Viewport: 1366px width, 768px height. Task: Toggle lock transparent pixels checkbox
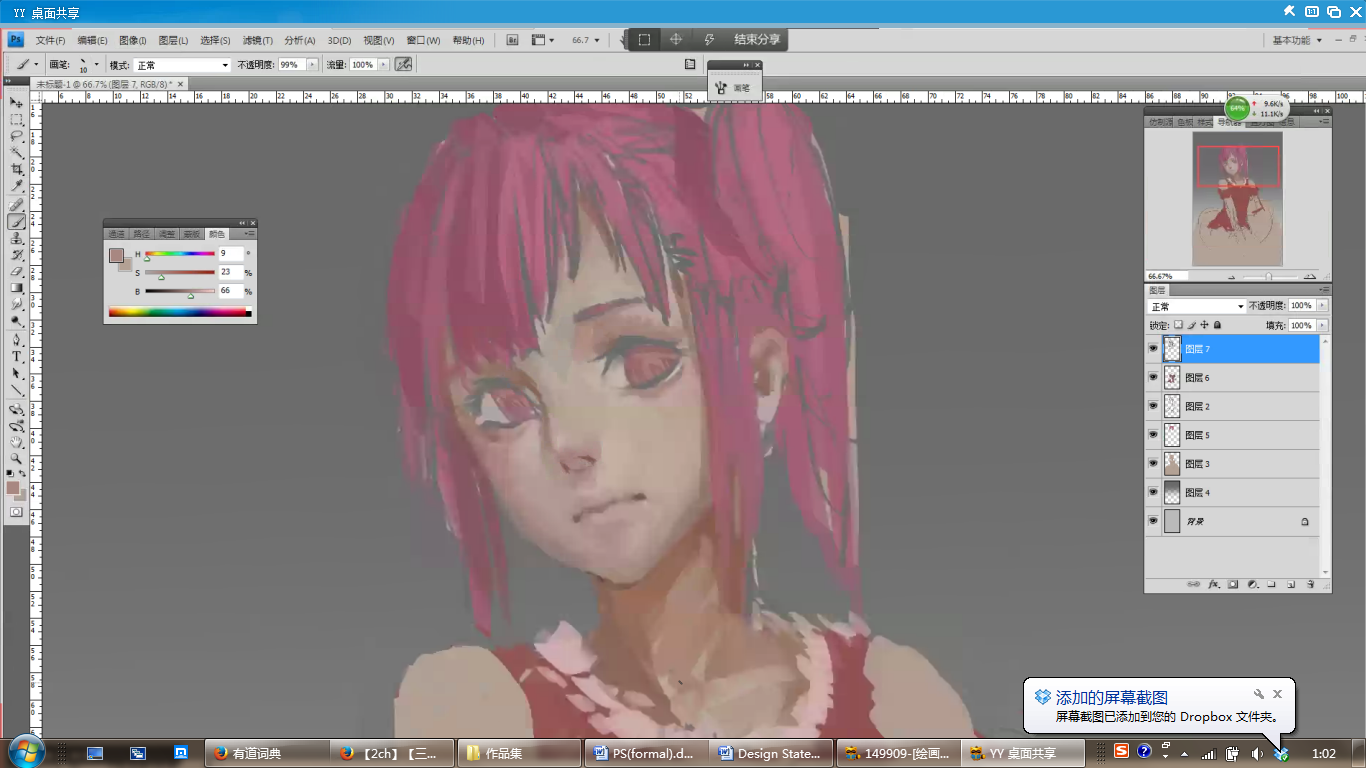(x=1179, y=325)
